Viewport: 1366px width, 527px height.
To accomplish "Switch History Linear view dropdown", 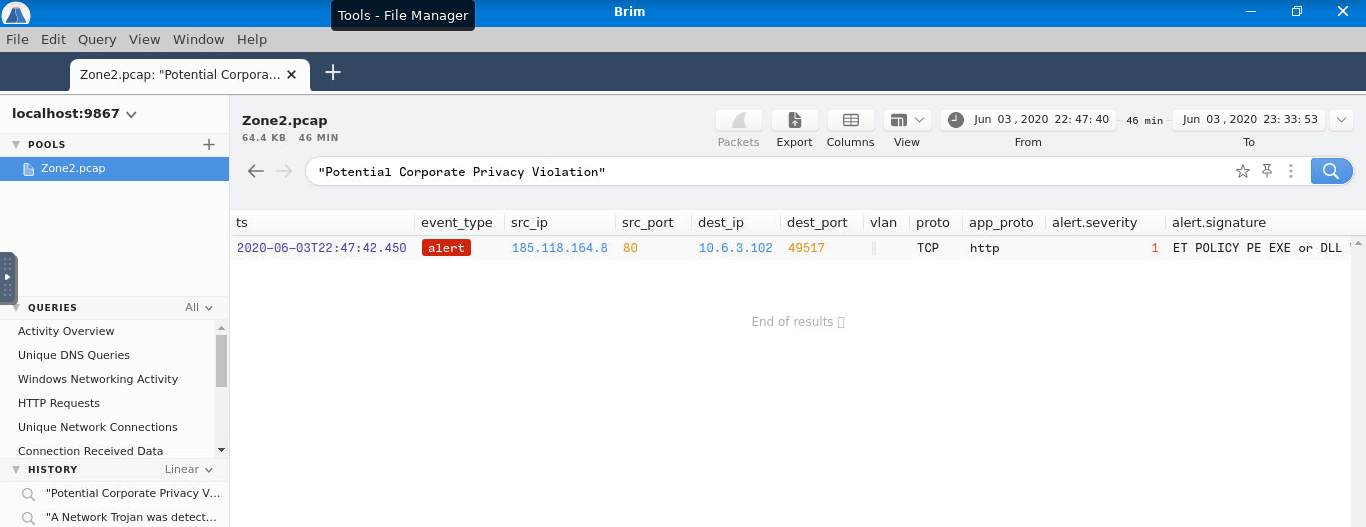I will coord(189,470).
